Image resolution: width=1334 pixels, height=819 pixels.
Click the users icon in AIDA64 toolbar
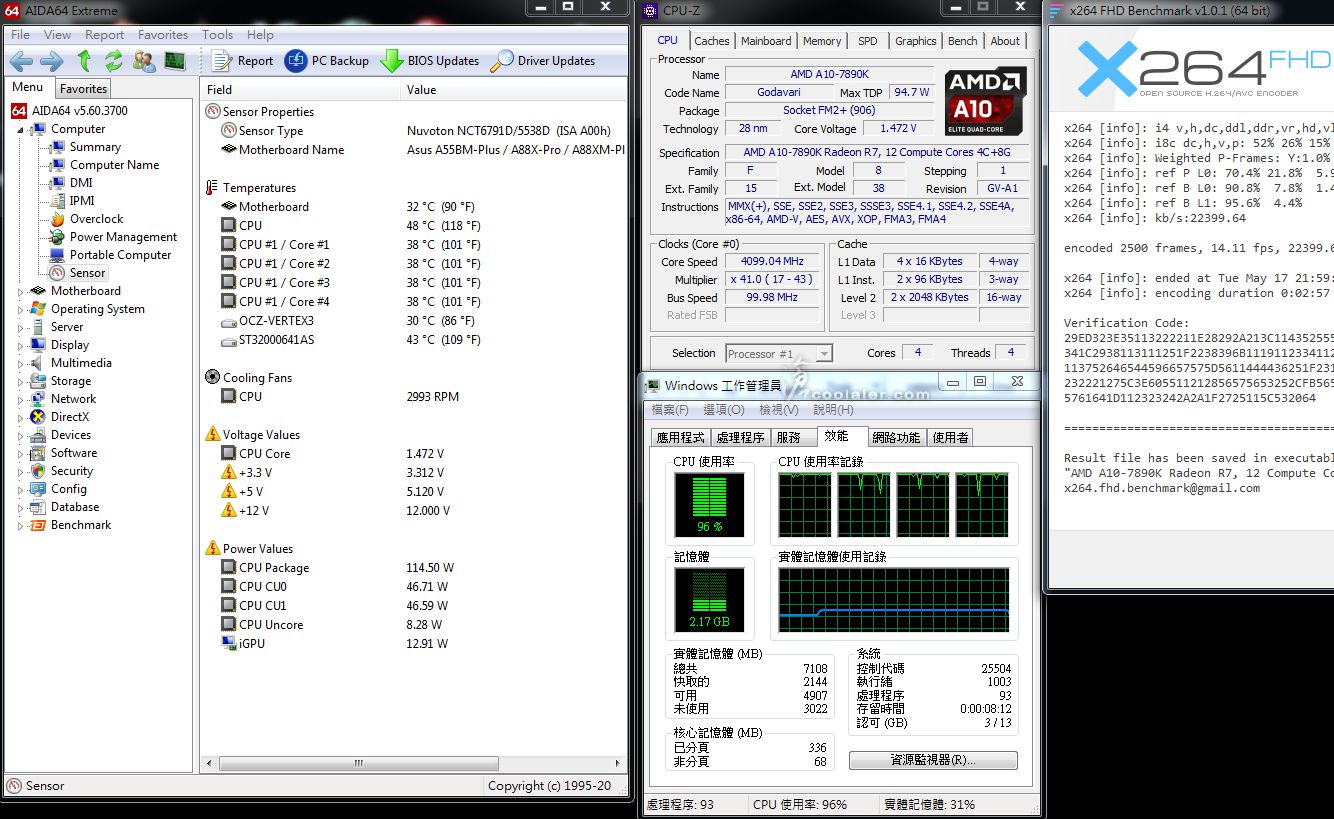click(x=144, y=61)
